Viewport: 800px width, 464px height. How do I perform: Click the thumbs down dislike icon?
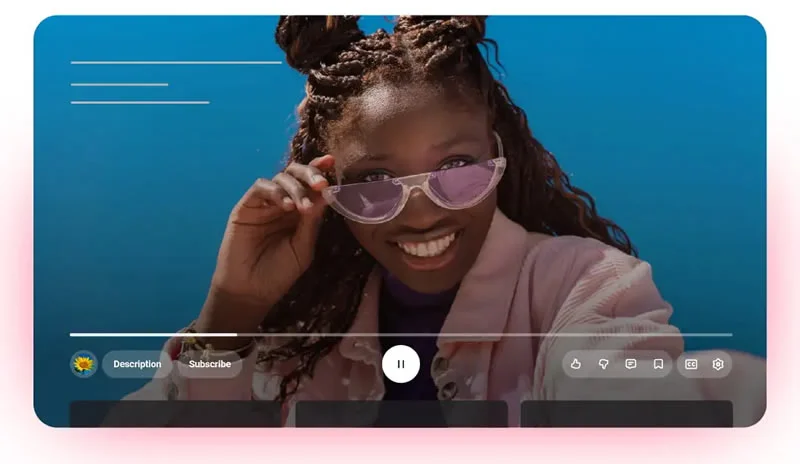(x=603, y=364)
